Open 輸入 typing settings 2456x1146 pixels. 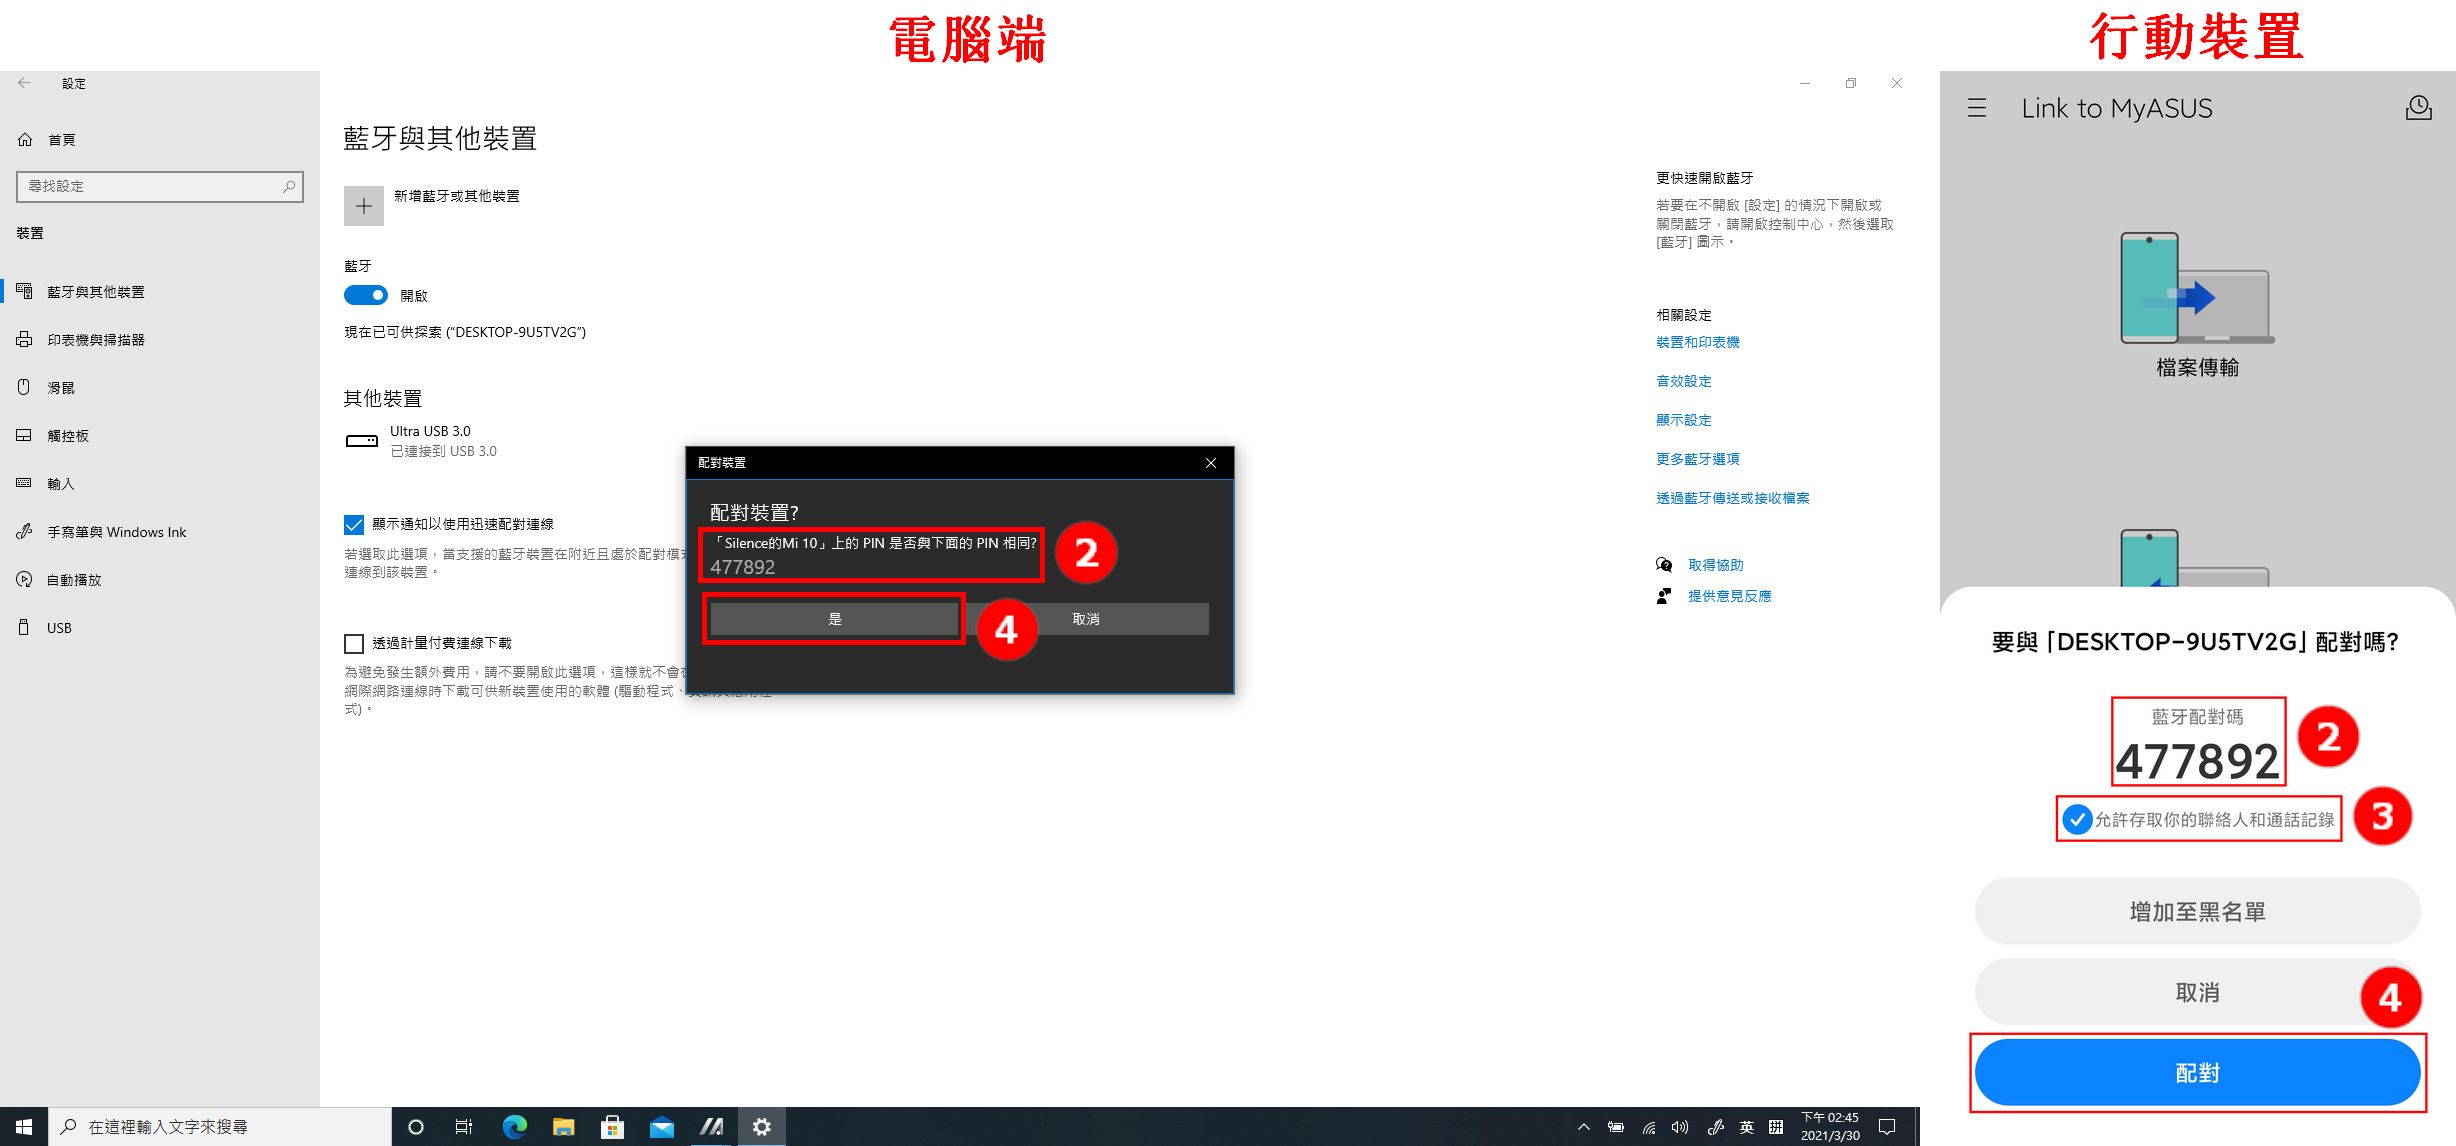click(61, 484)
